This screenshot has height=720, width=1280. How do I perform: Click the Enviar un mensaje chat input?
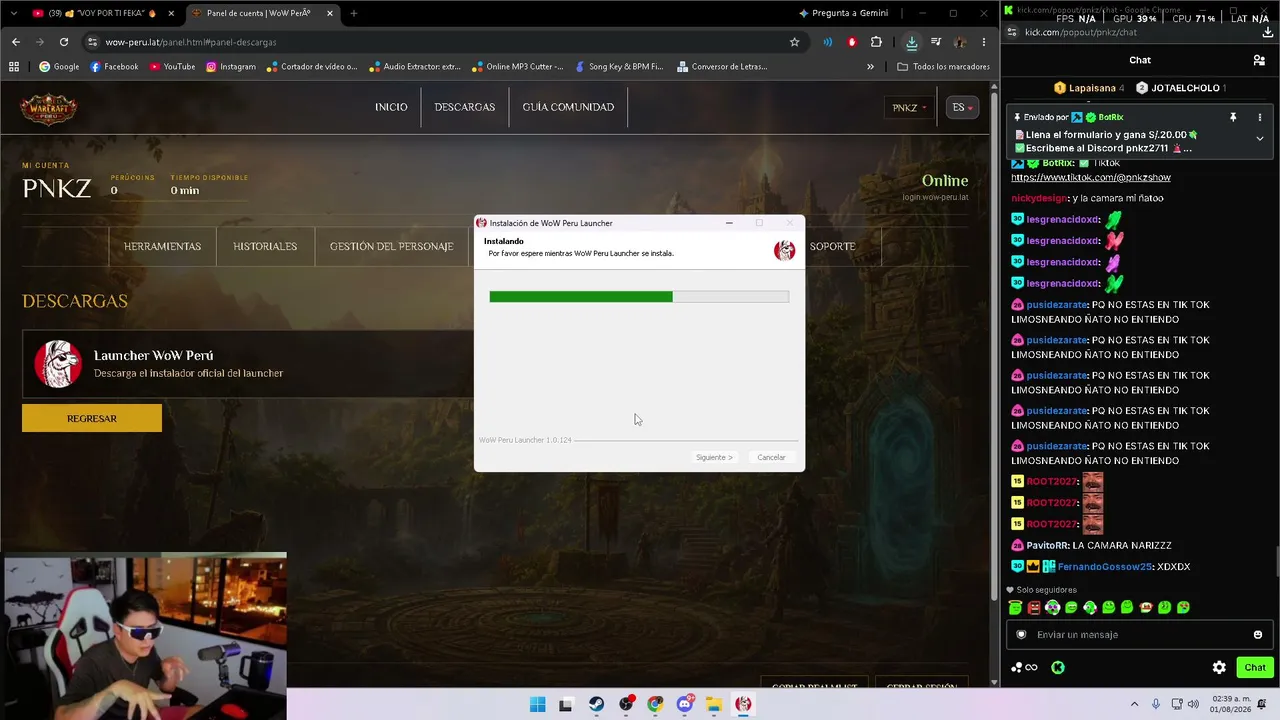(1138, 634)
